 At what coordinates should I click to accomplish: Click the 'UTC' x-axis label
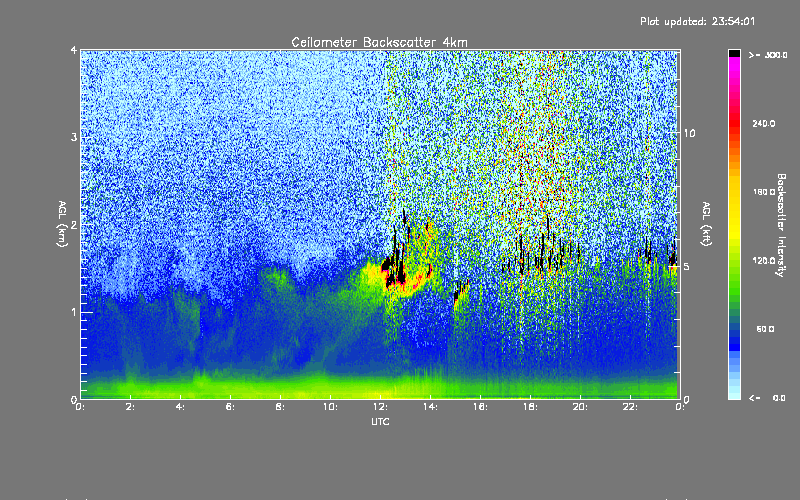pos(380,421)
